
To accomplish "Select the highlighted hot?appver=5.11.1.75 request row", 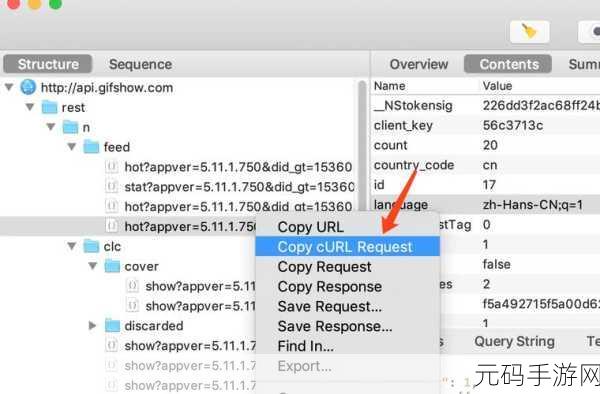I will [128, 226].
